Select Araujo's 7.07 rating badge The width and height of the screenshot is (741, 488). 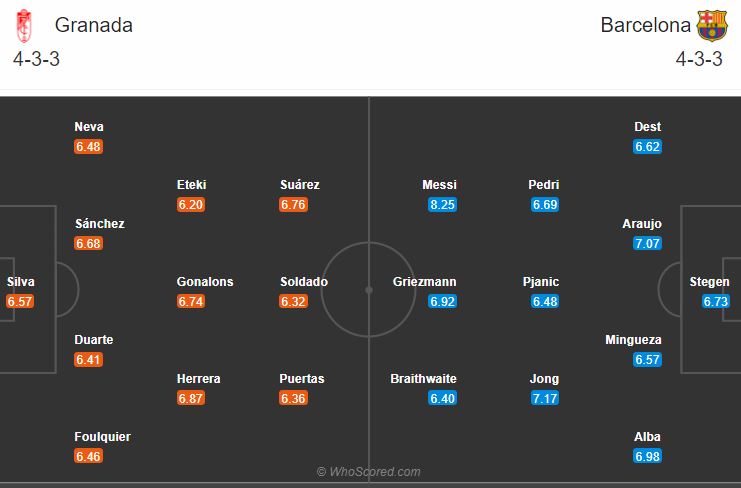tap(647, 243)
